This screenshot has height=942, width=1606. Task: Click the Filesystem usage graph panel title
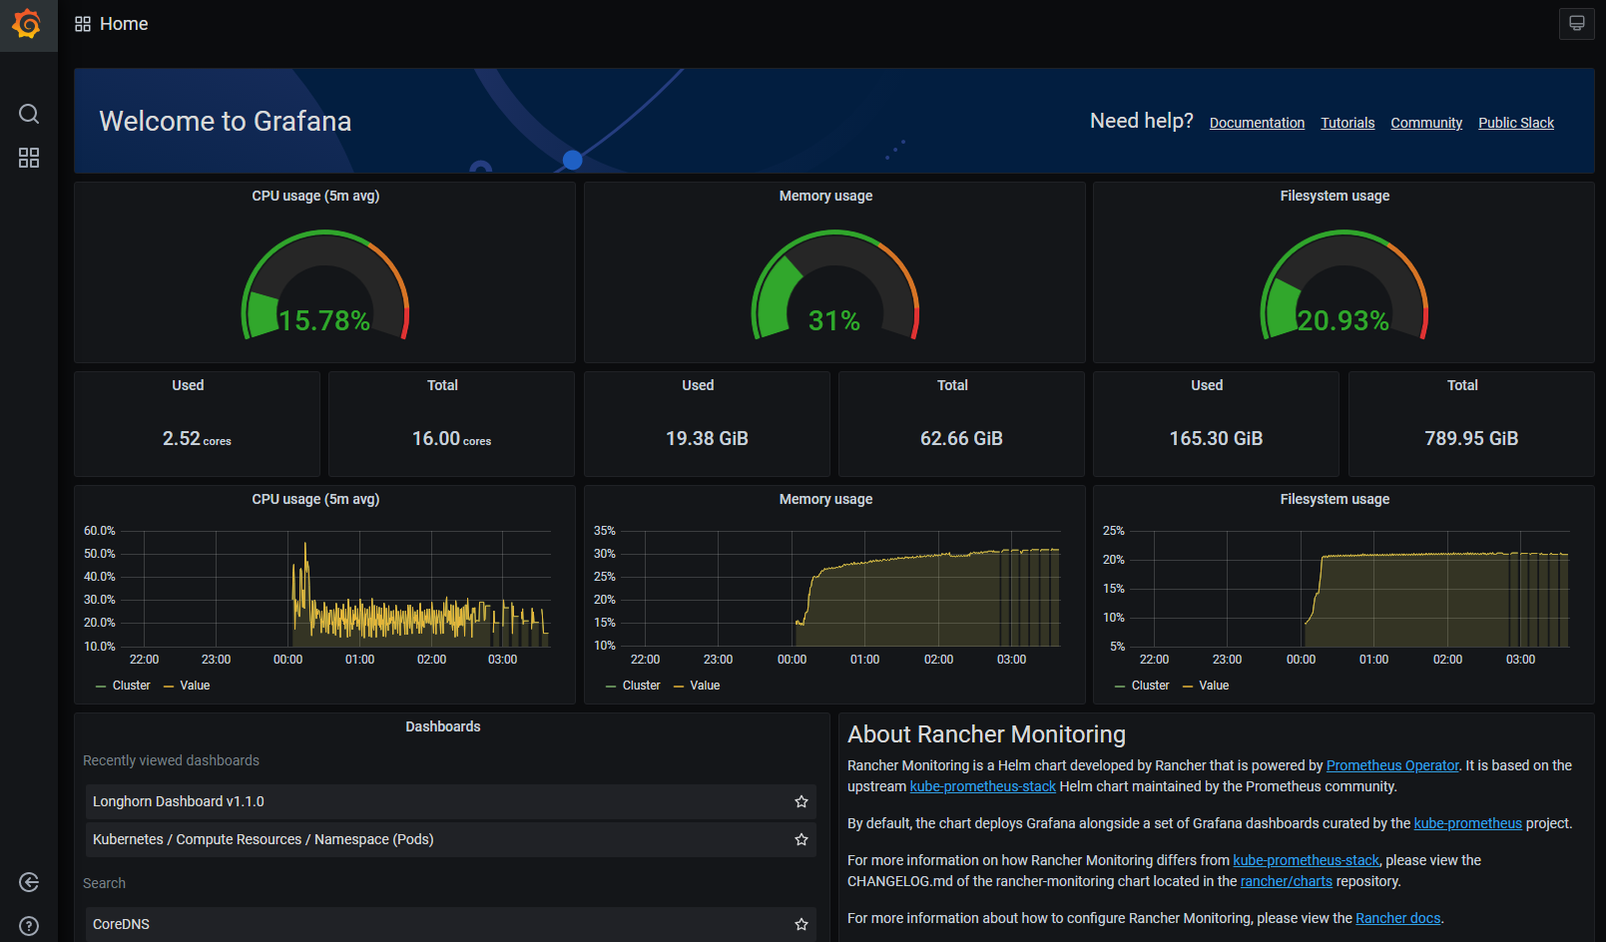[x=1334, y=499]
